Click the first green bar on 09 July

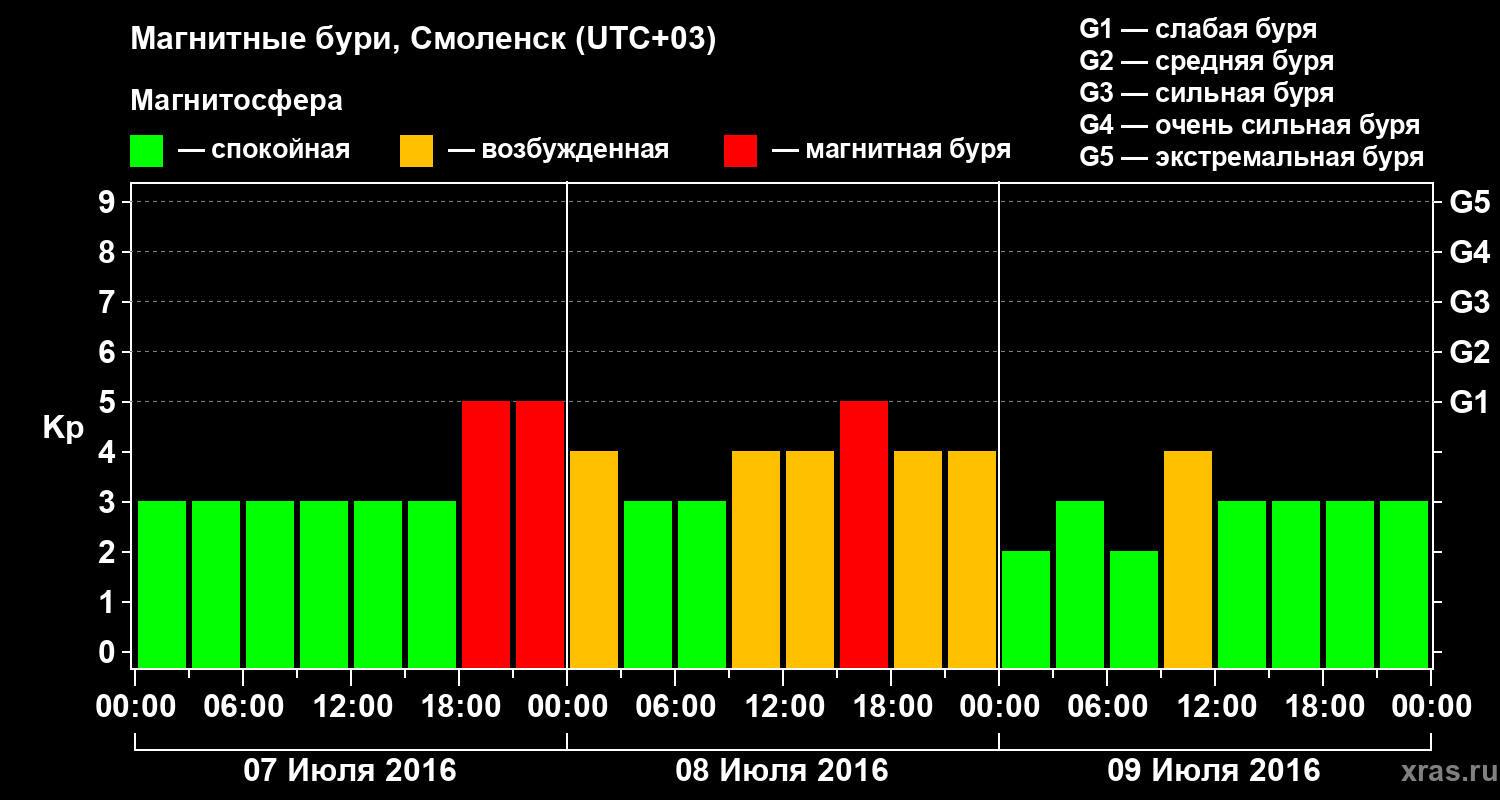1026,610
